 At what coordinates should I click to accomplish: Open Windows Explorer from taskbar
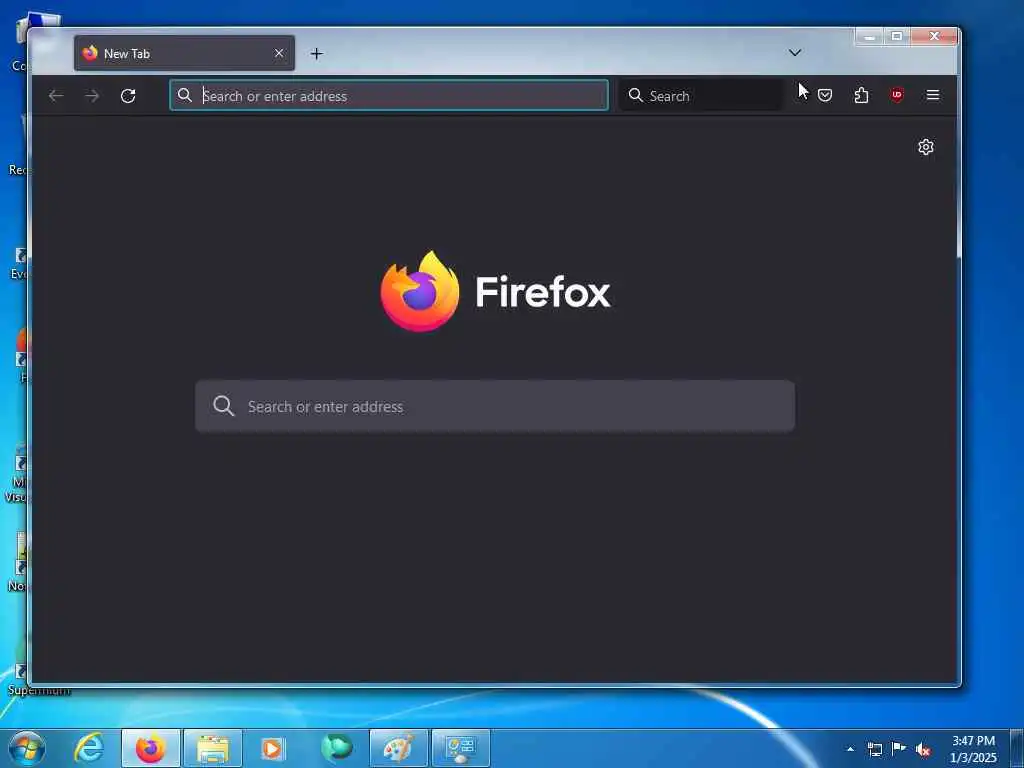213,748
